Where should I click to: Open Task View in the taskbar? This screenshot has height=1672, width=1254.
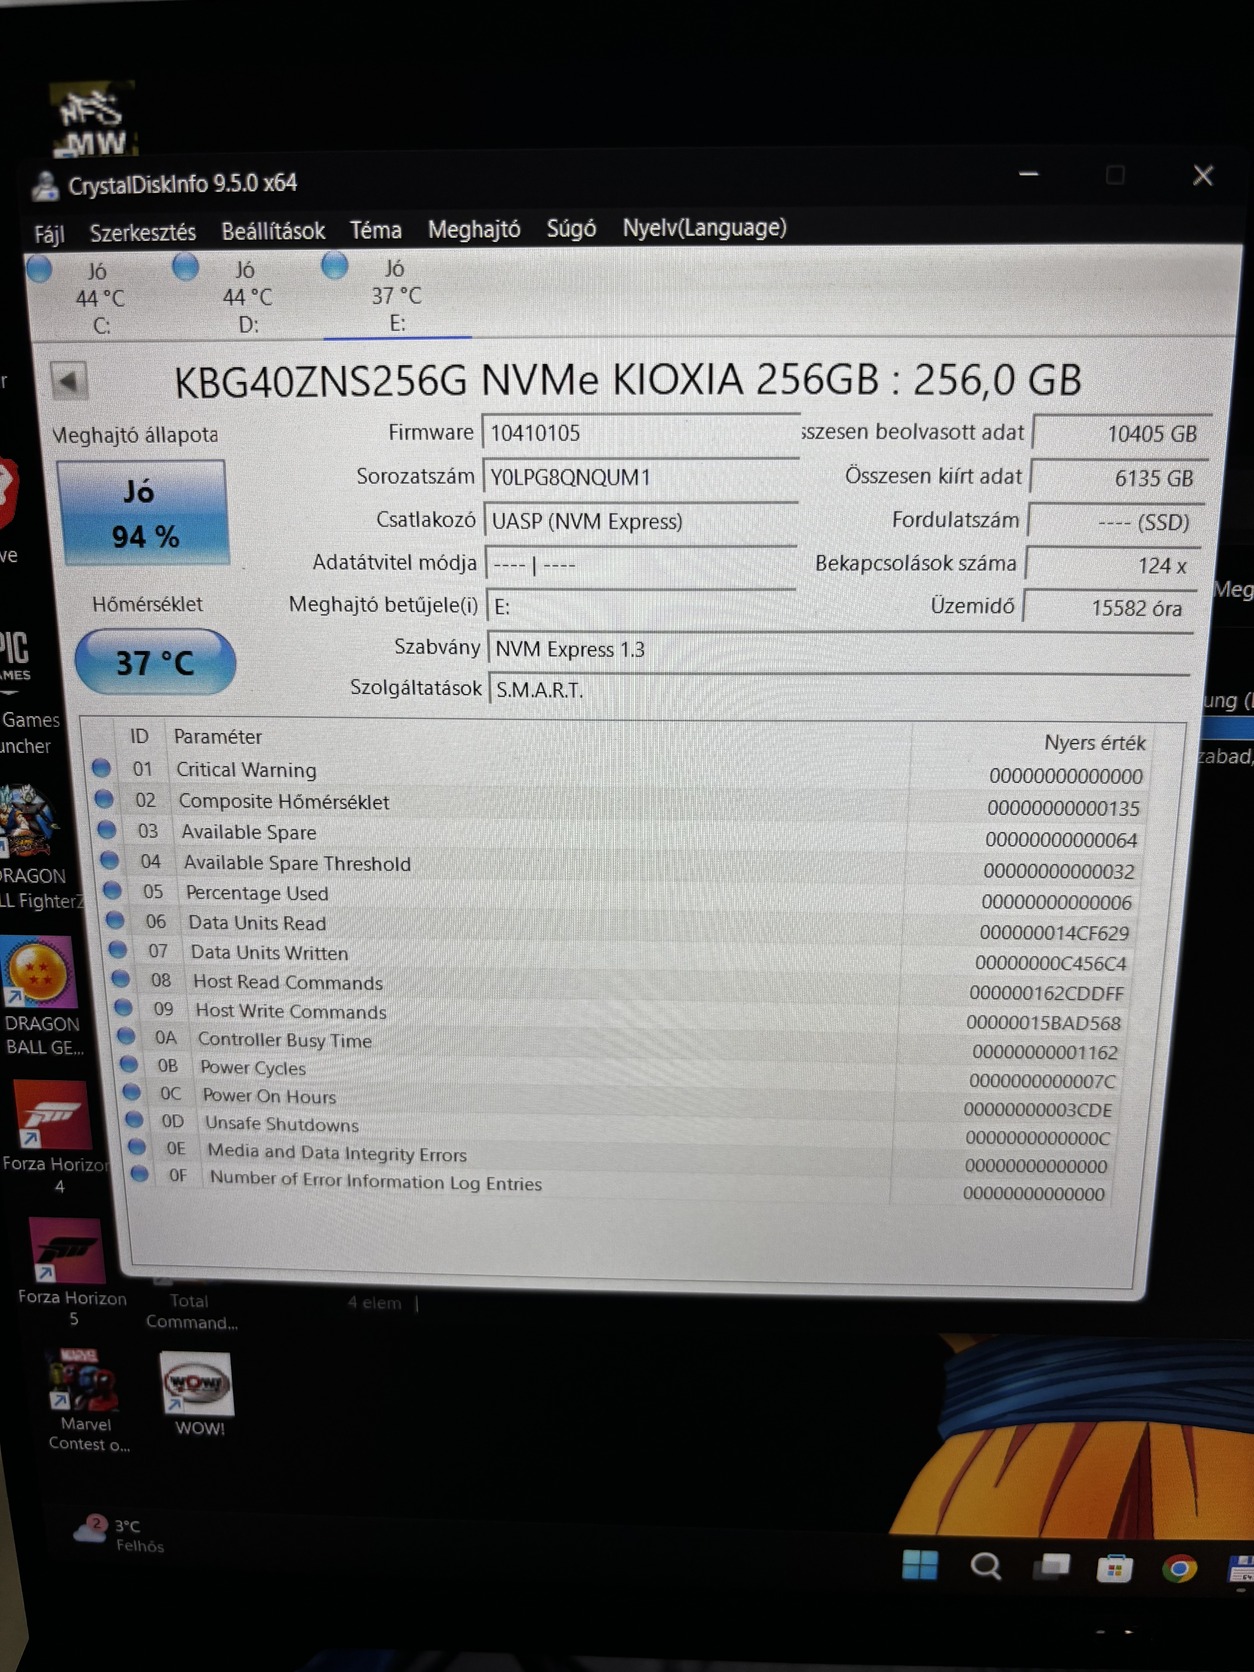pyautogui.click(x=1050, y=1566)
